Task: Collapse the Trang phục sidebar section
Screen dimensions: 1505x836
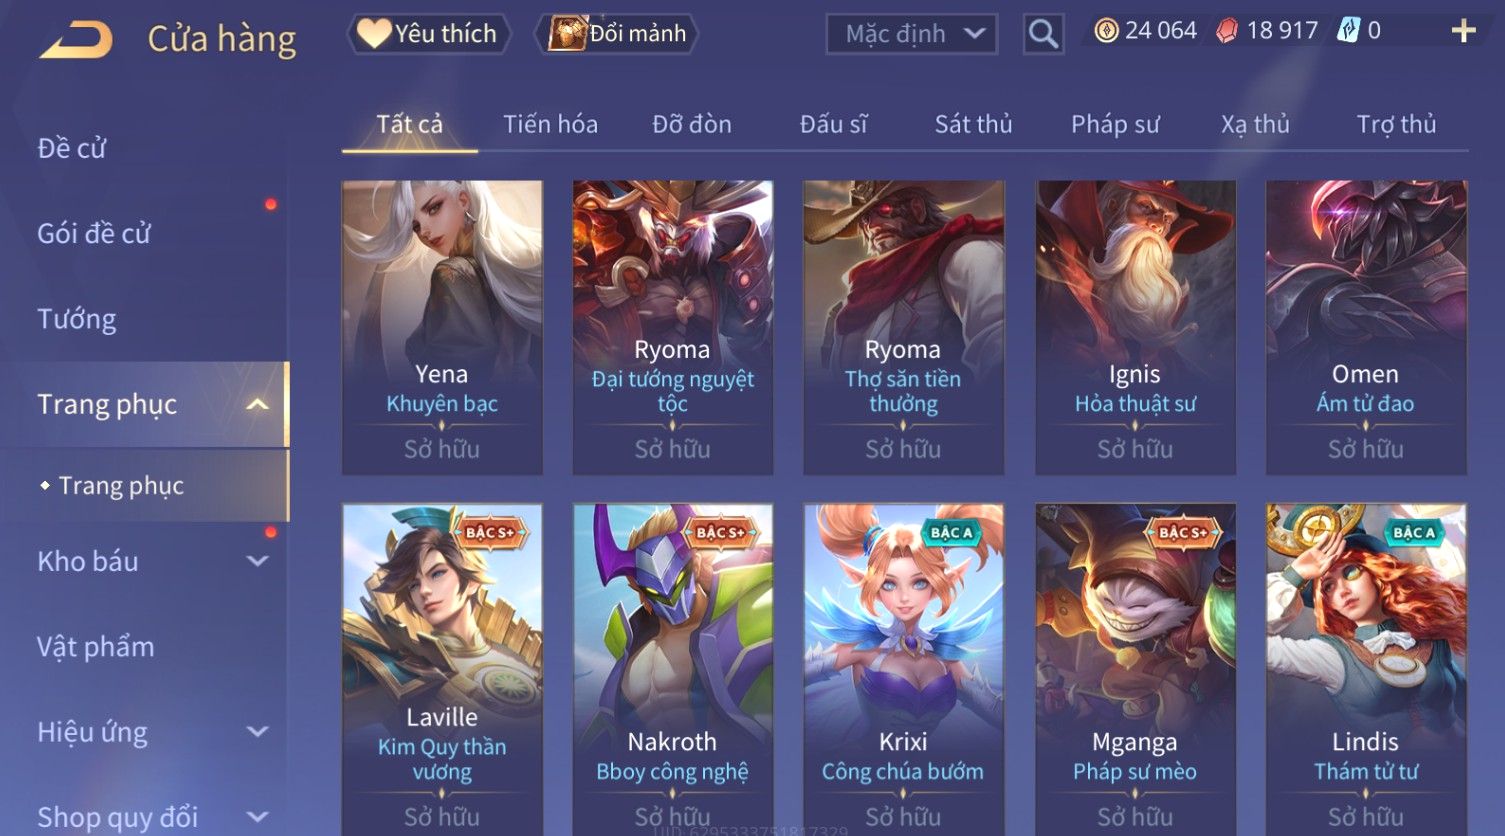Action: (257, 405)
